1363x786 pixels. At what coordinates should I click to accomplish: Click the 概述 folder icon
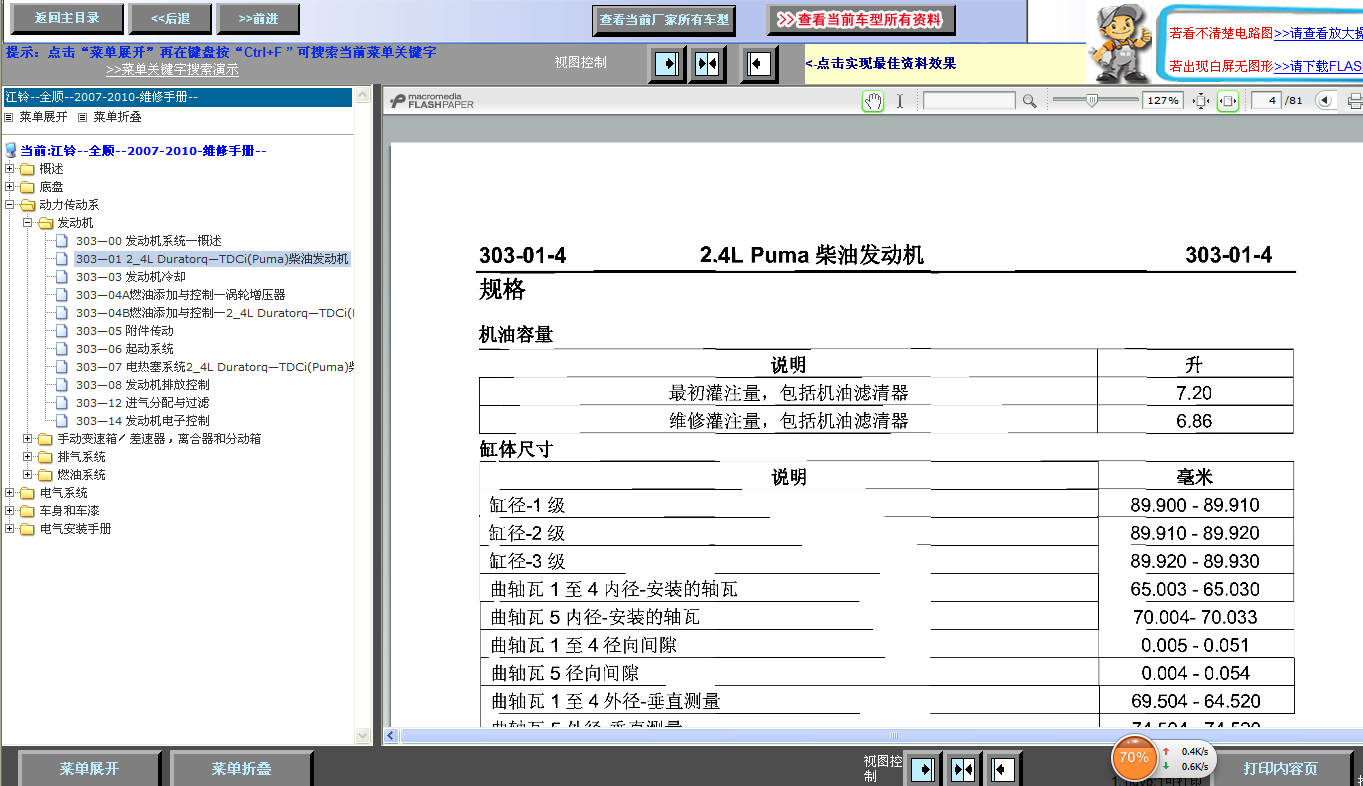point(27,169)
